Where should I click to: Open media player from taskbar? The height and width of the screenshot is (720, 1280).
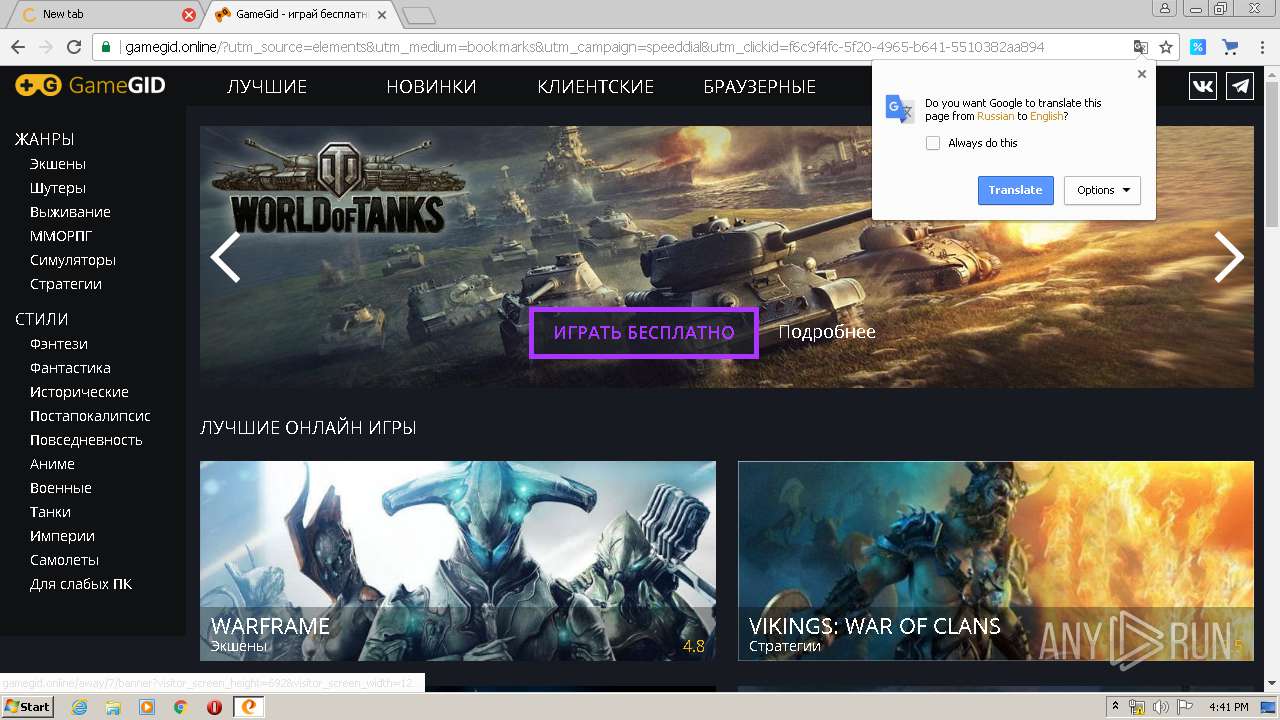click(147, 707)
